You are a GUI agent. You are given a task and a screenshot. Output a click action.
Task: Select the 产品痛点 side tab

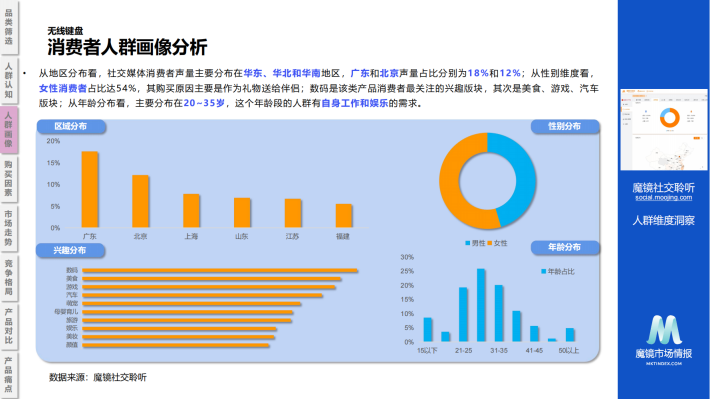[9, 375]
